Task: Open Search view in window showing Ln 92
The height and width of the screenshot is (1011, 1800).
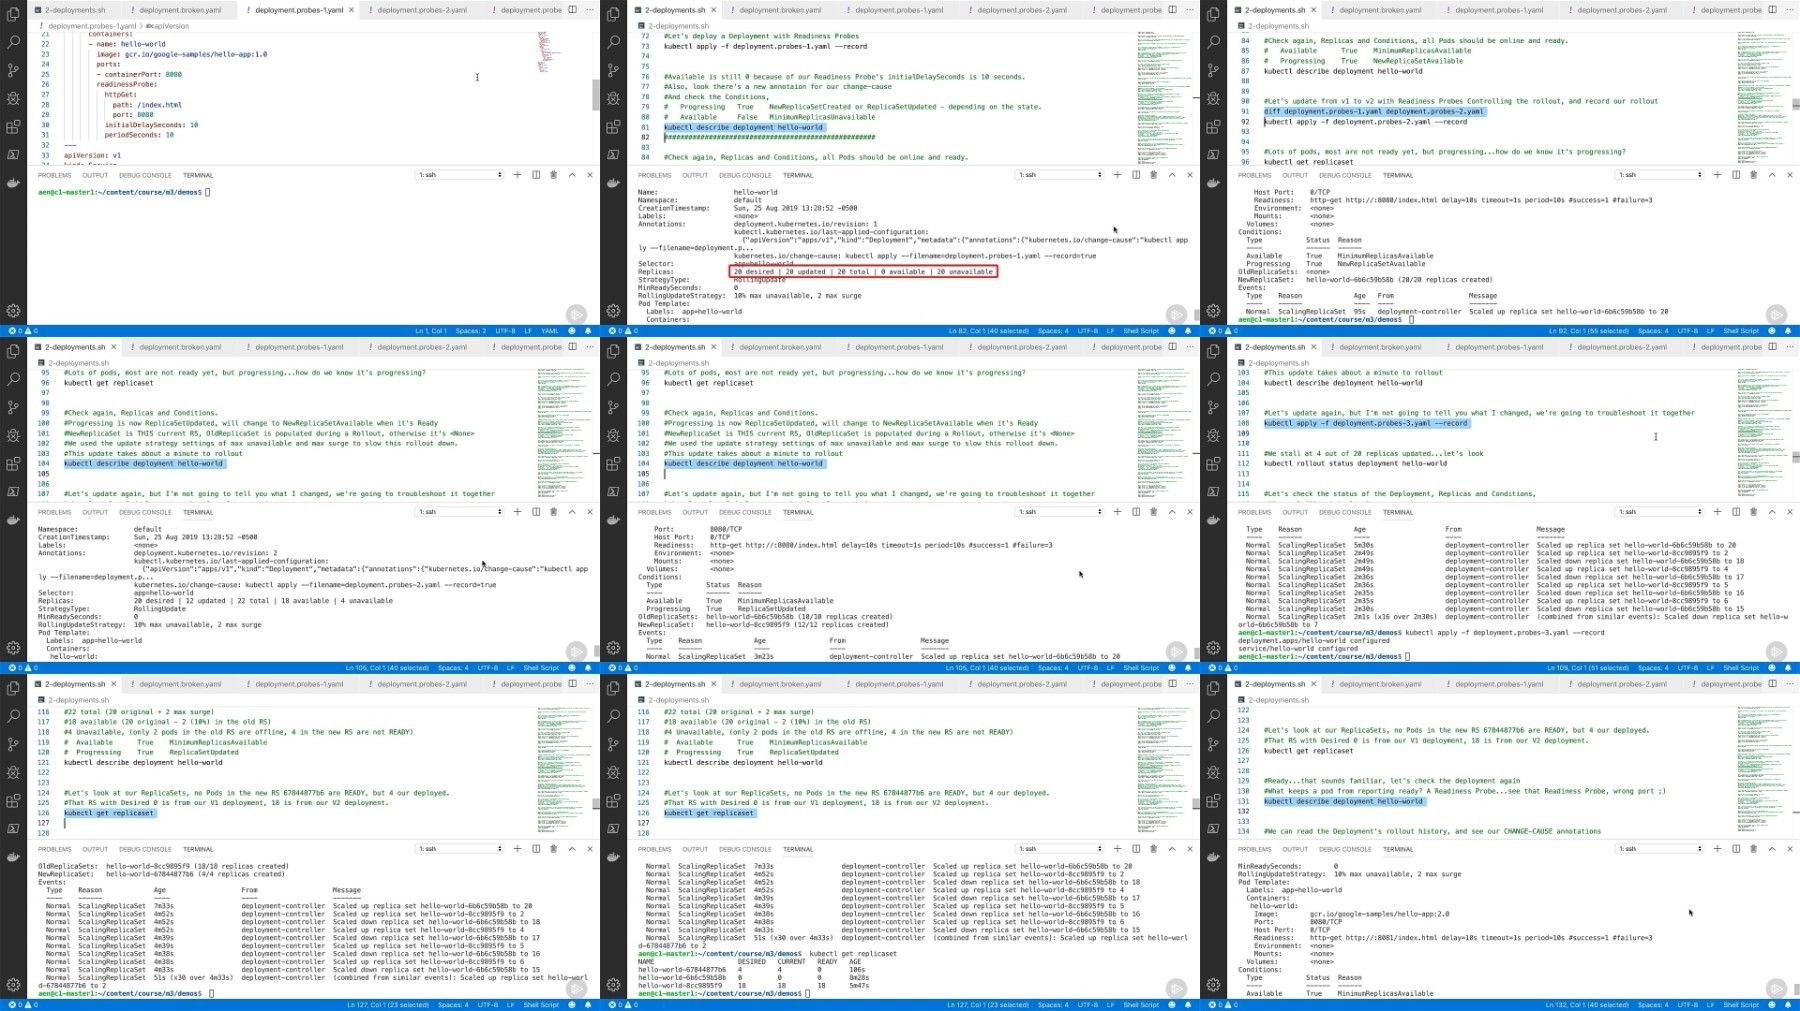Action: click(1213, 42)
